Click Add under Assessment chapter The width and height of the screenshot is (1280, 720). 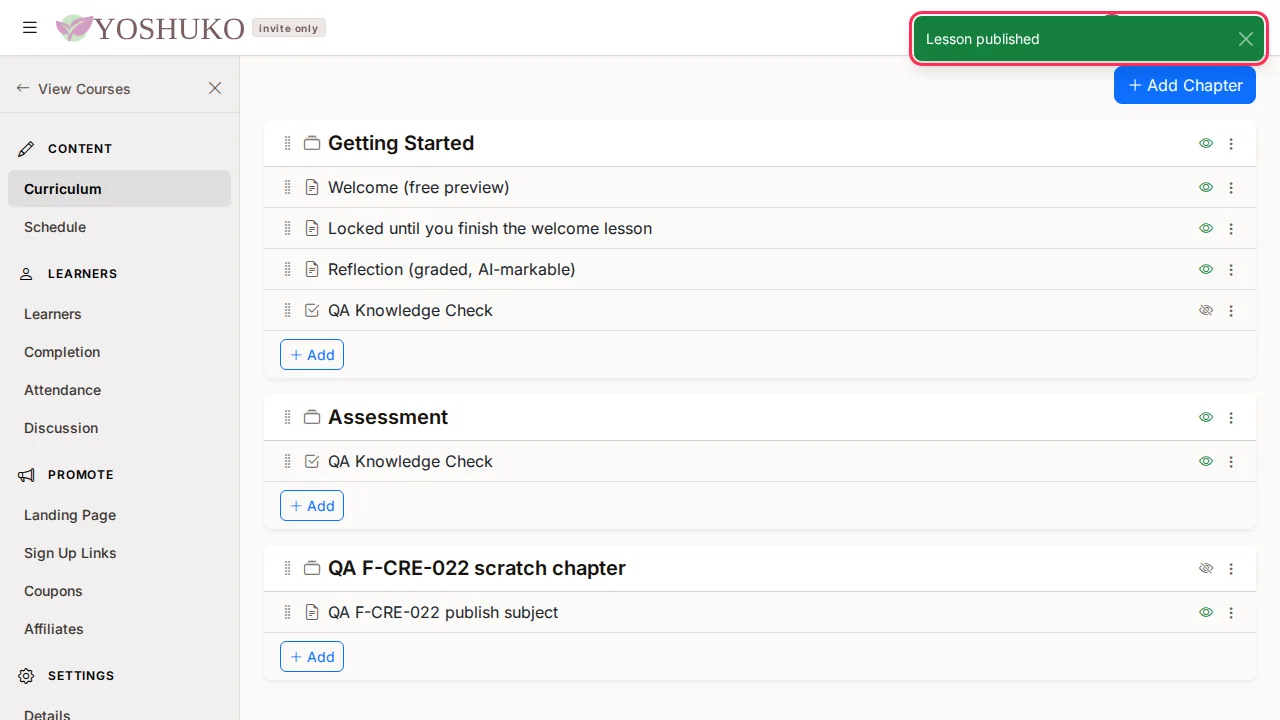[x=312, y=505]
